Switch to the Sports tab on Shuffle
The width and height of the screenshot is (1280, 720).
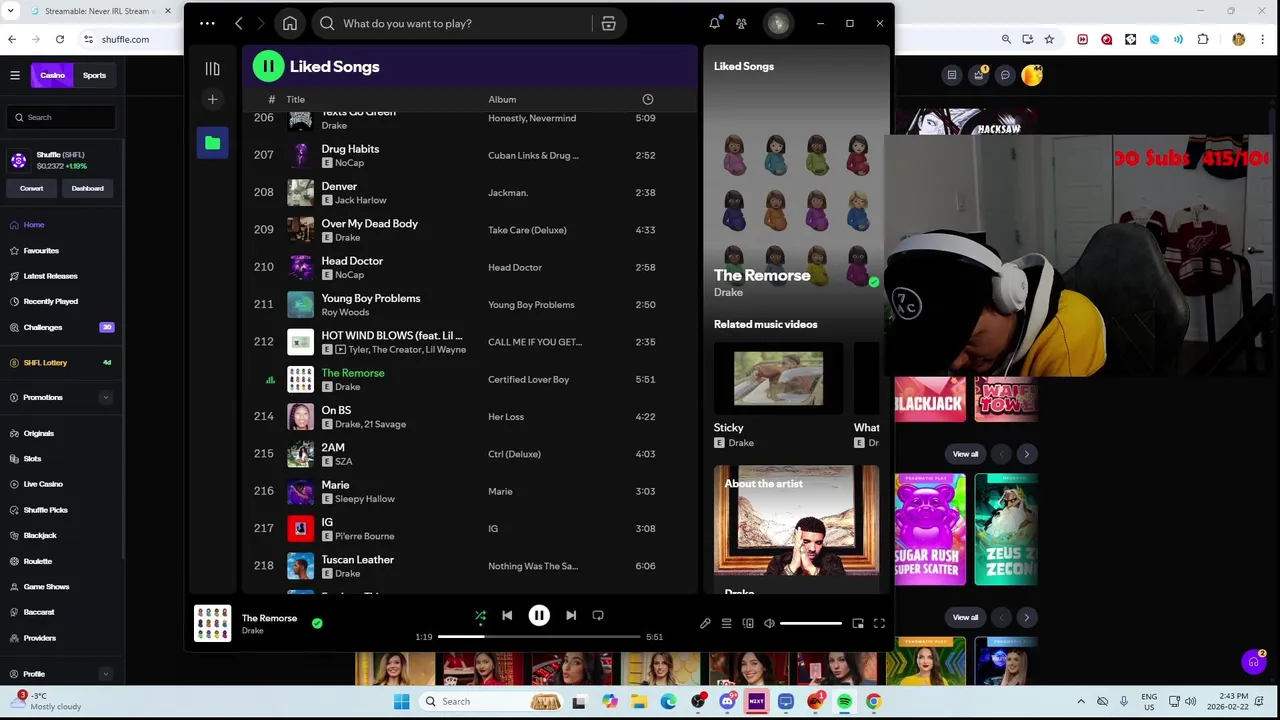point(94,75)
